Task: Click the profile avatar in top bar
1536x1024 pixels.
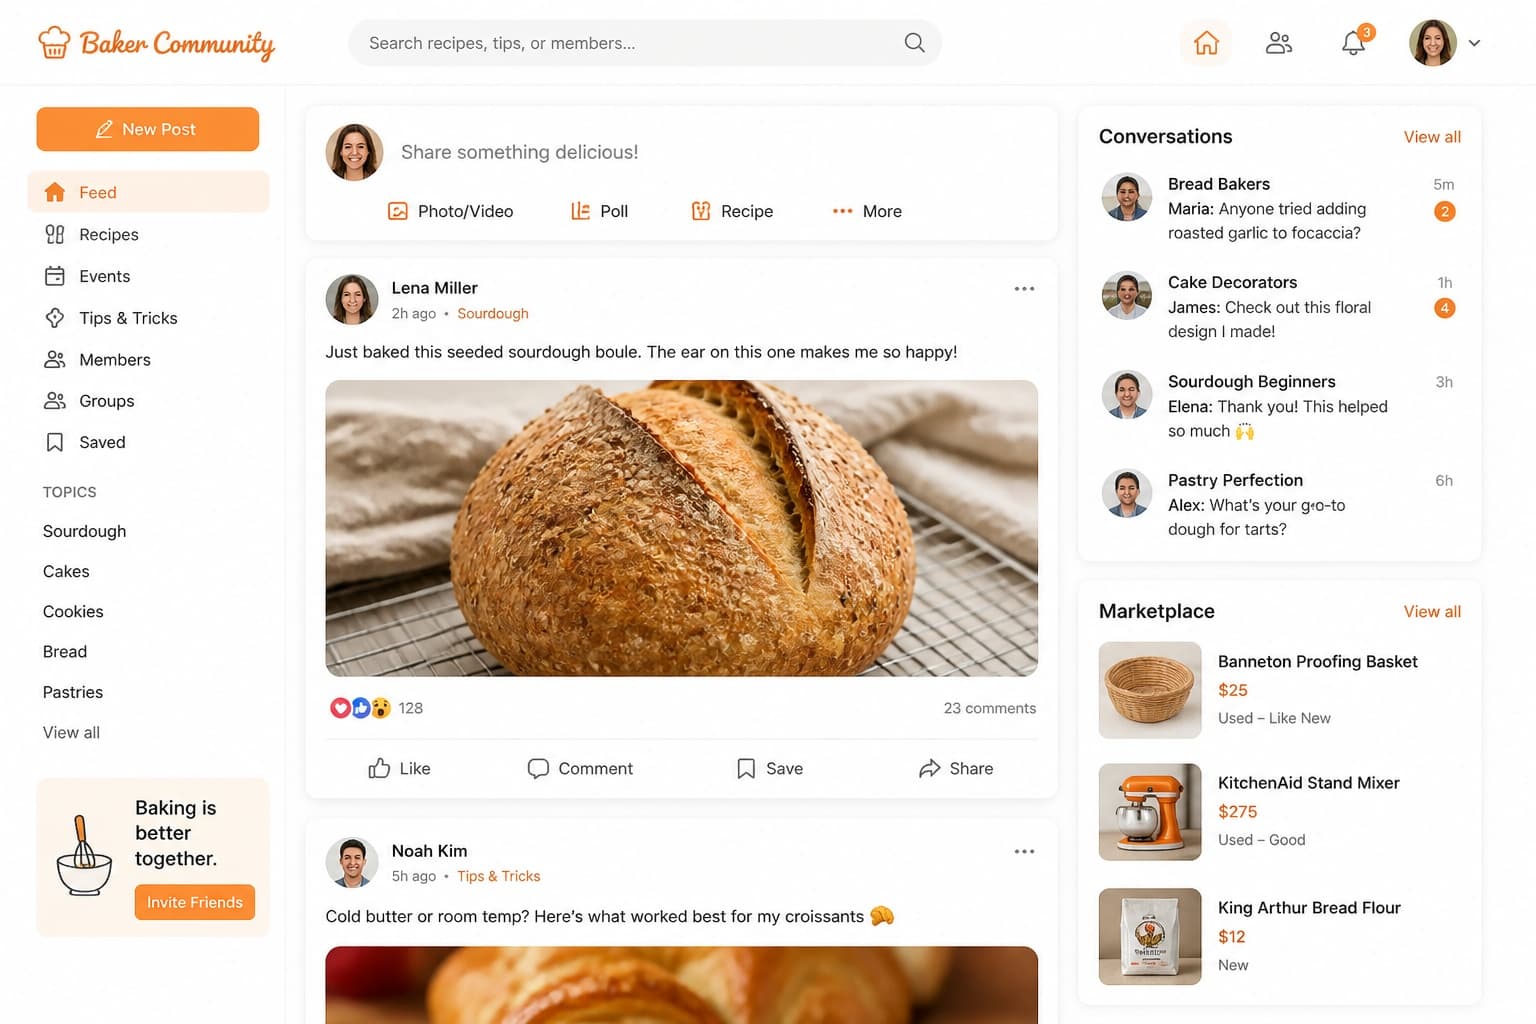Action: coord(1433,43)
